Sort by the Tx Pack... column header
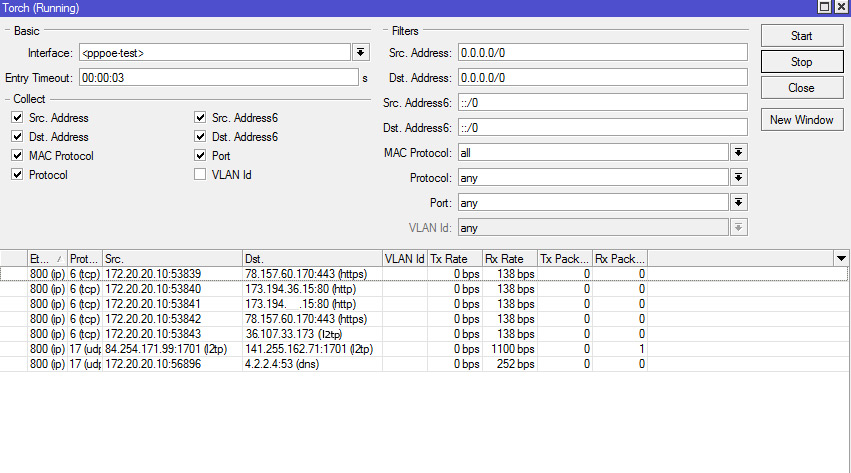This screenshot has width=851, height=473. click(565, 259)
